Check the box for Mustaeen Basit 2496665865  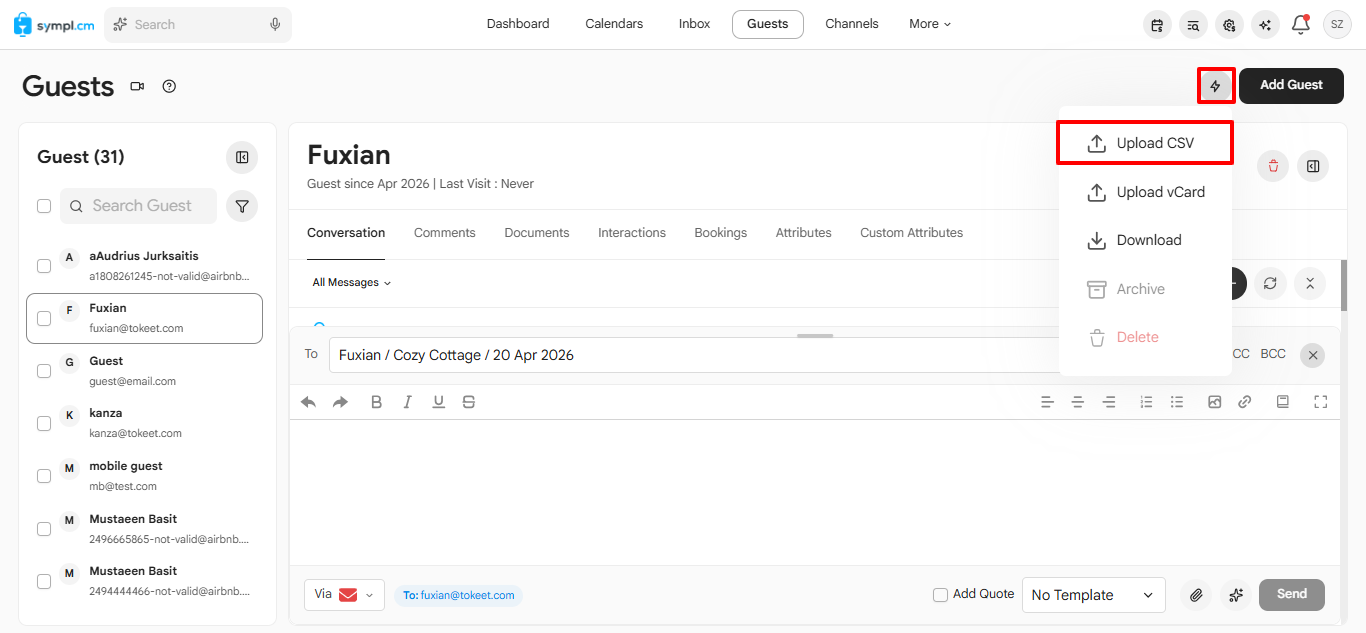click(x=44, y=529)
